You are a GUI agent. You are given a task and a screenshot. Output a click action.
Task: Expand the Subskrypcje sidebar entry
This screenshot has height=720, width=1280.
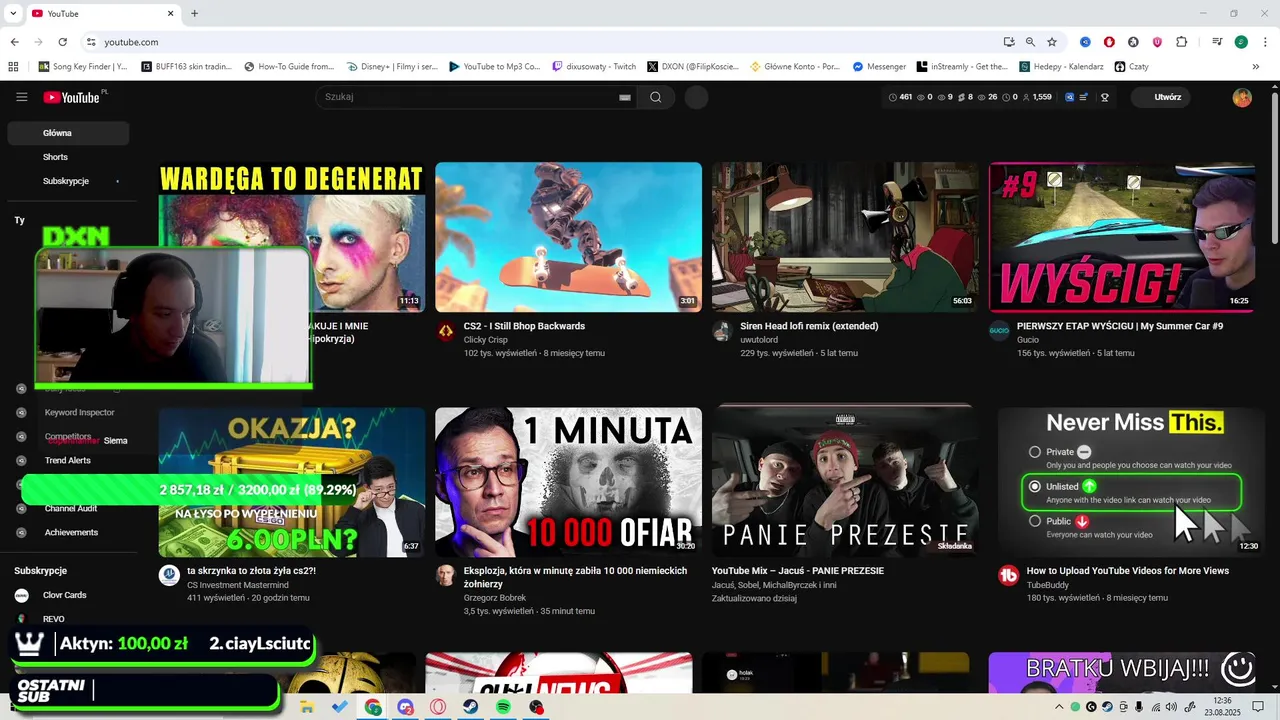[x=68, y=181]
